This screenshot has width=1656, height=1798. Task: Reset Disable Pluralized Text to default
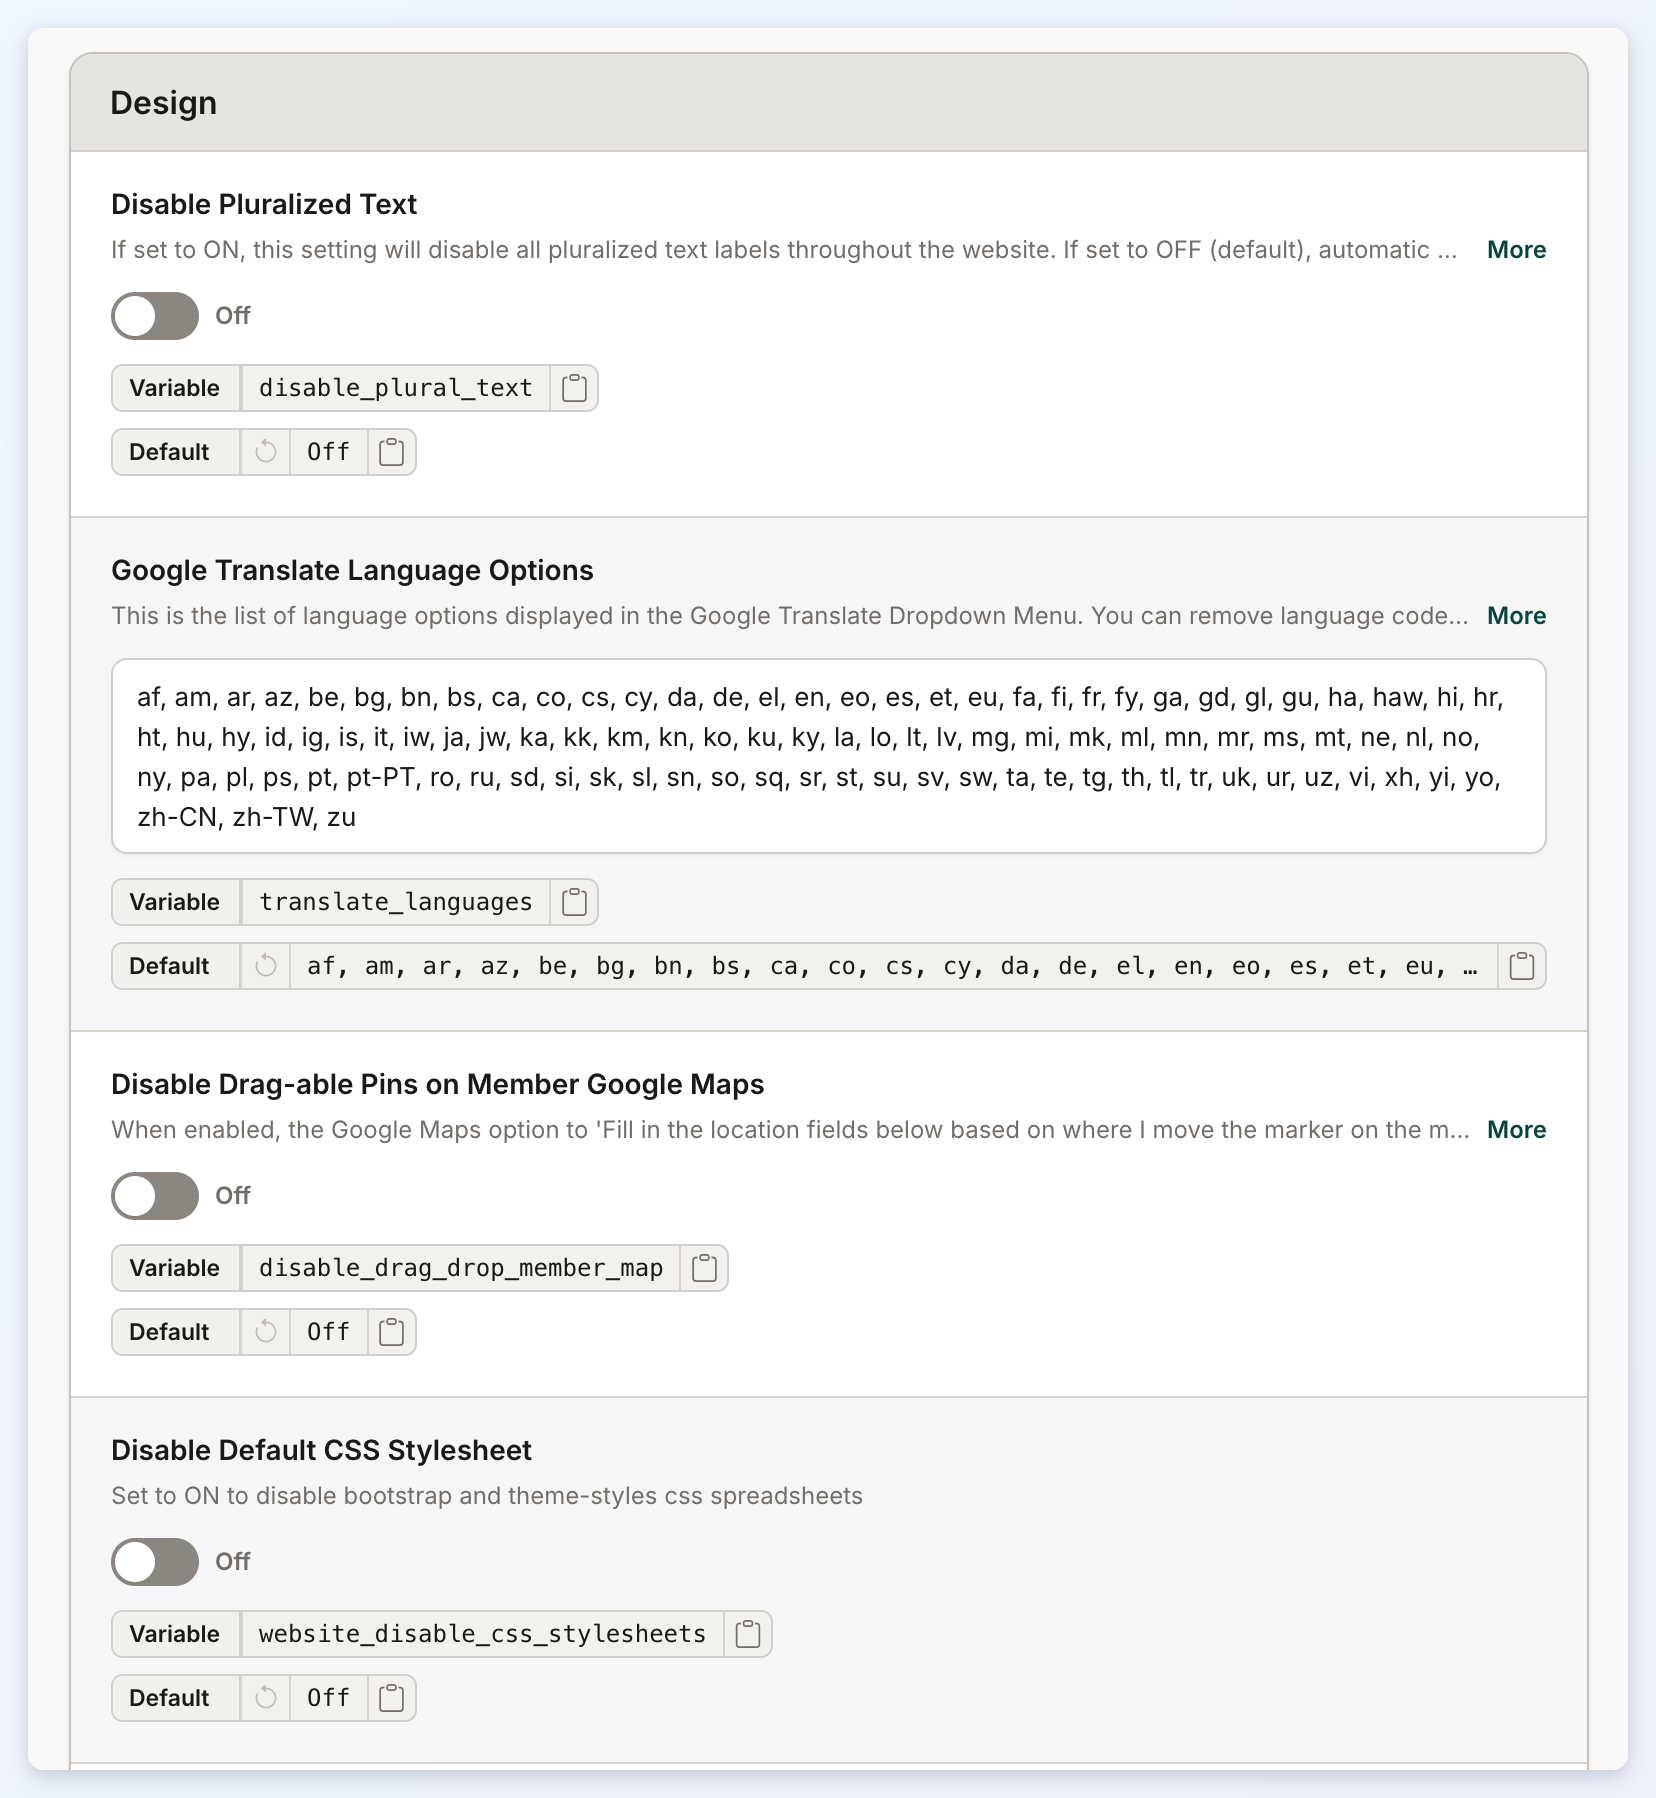[266, 452]
